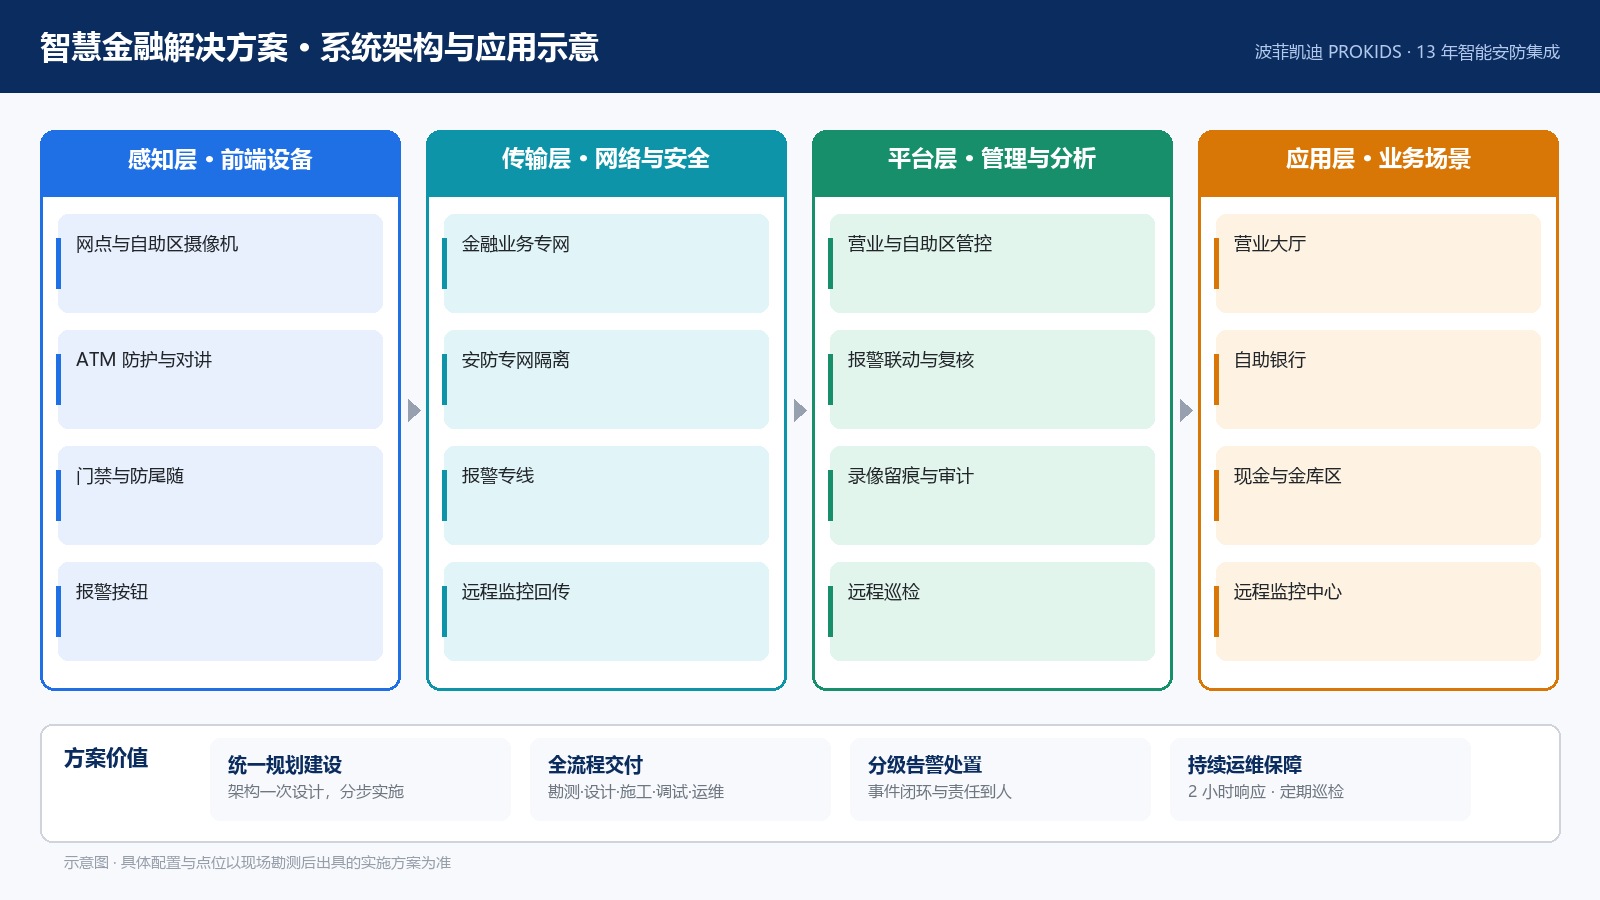Click the 全流程交付 value block
The image size is (1600, 900).
[x=680, y=779]
